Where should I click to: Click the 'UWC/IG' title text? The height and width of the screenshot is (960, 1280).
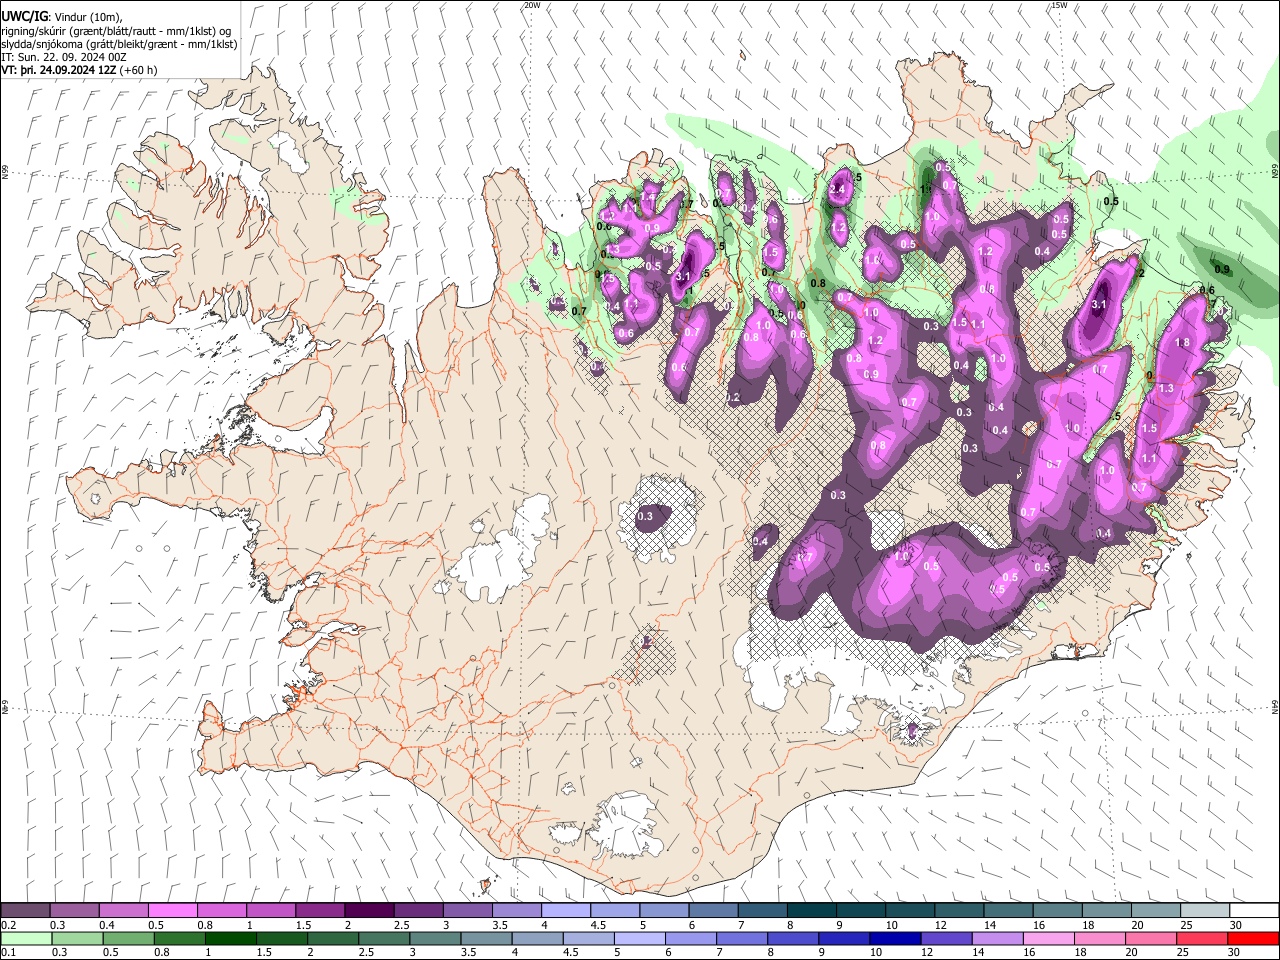point(24,16)
